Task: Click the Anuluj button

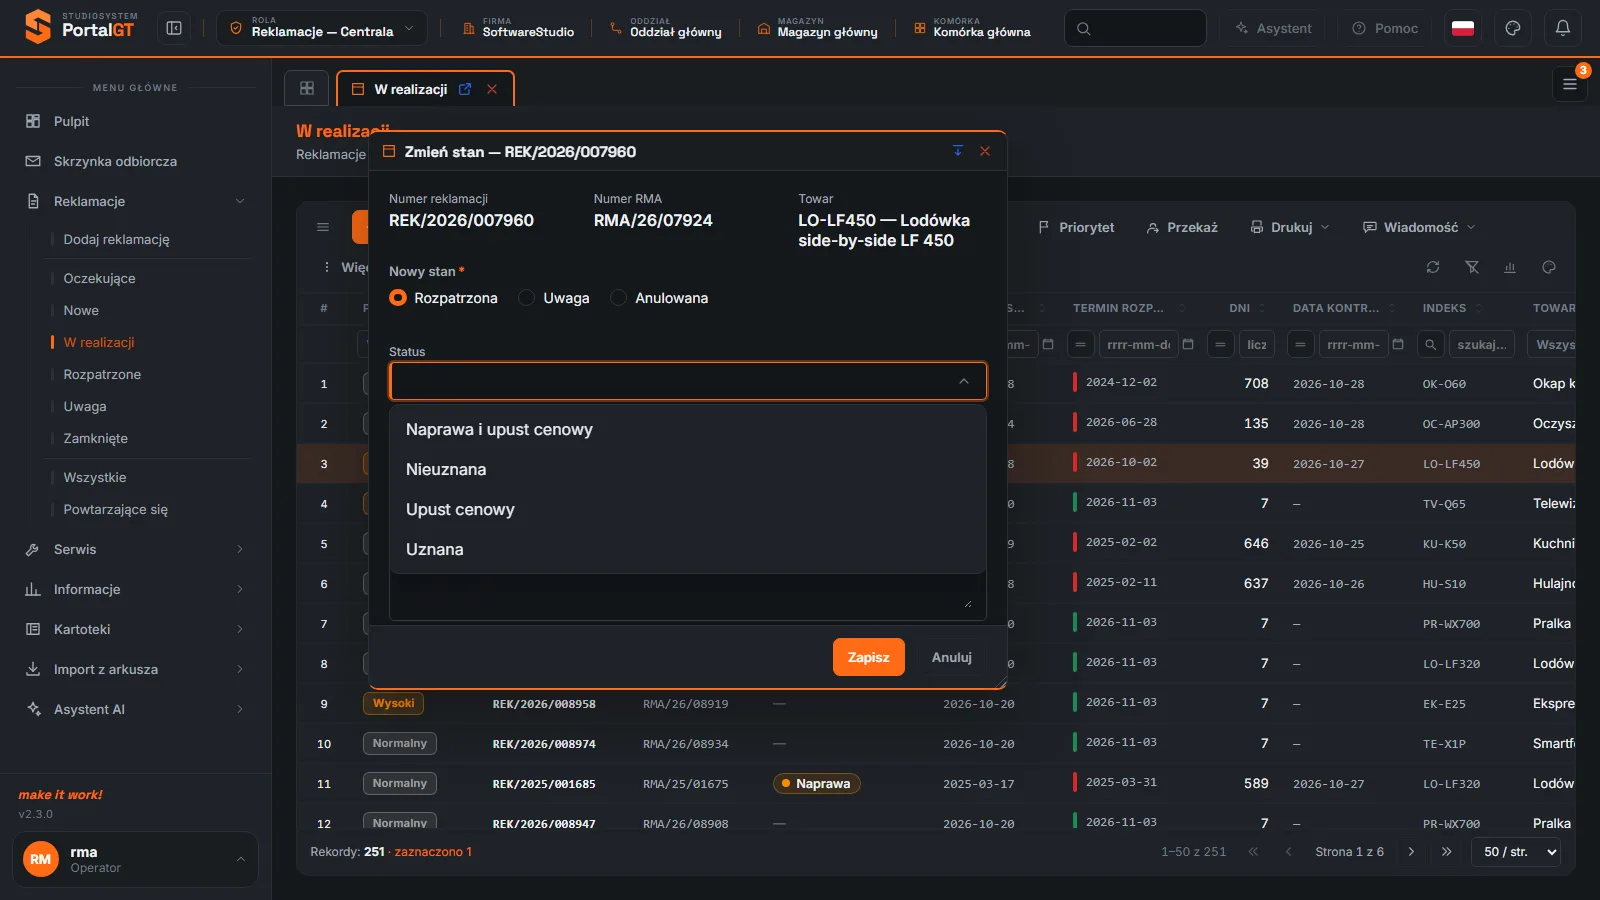Action: [x=952, y=657]
